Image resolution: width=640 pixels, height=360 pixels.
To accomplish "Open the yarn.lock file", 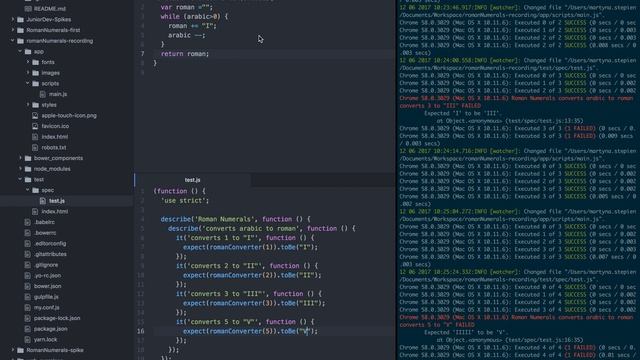I will [46, 339].
